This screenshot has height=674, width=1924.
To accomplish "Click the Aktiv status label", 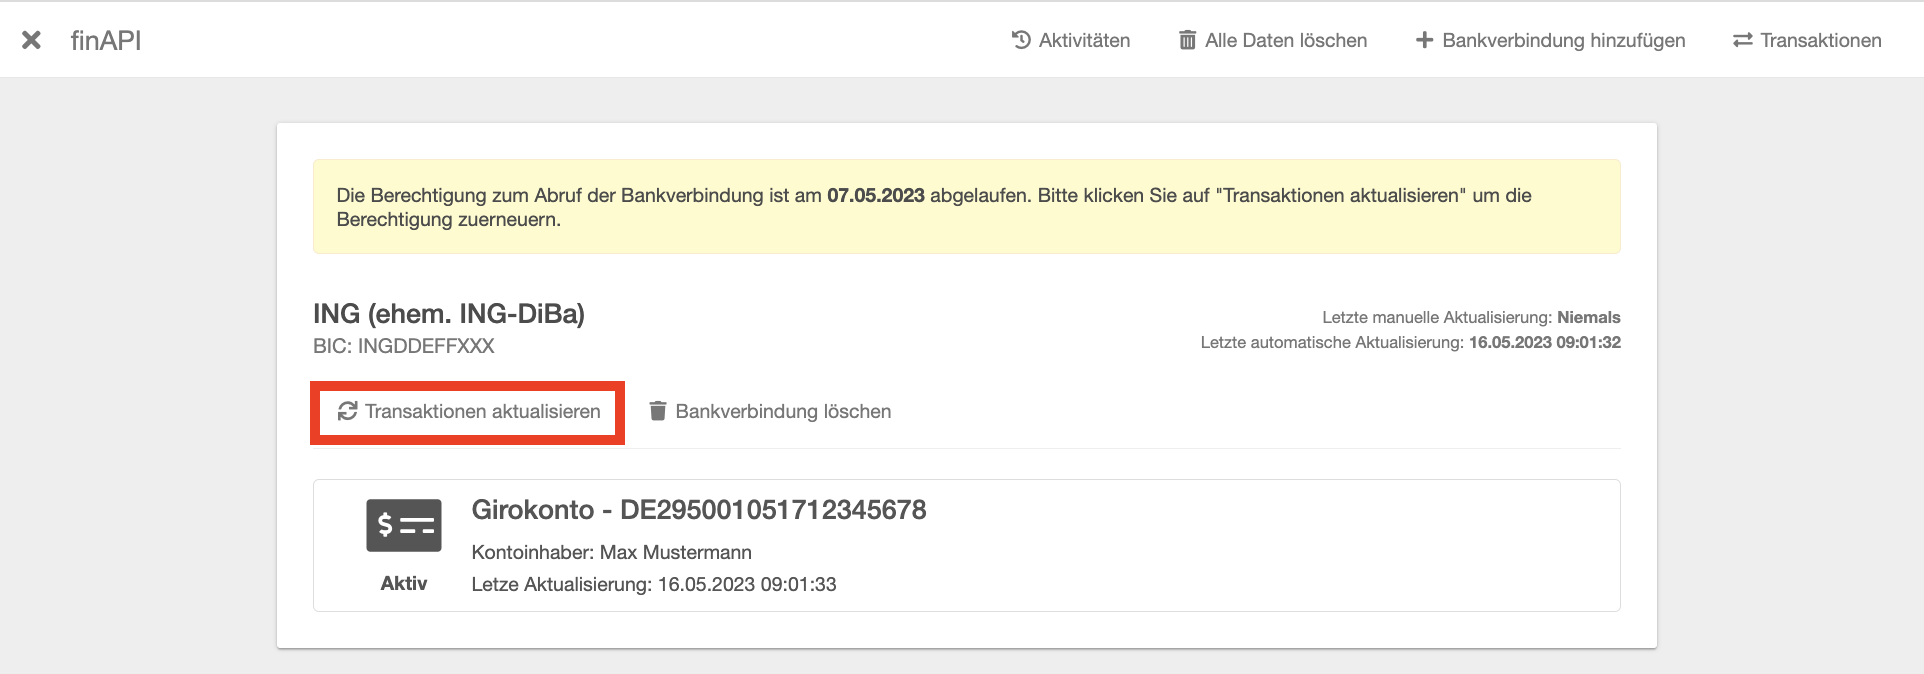I will point(404,583).
